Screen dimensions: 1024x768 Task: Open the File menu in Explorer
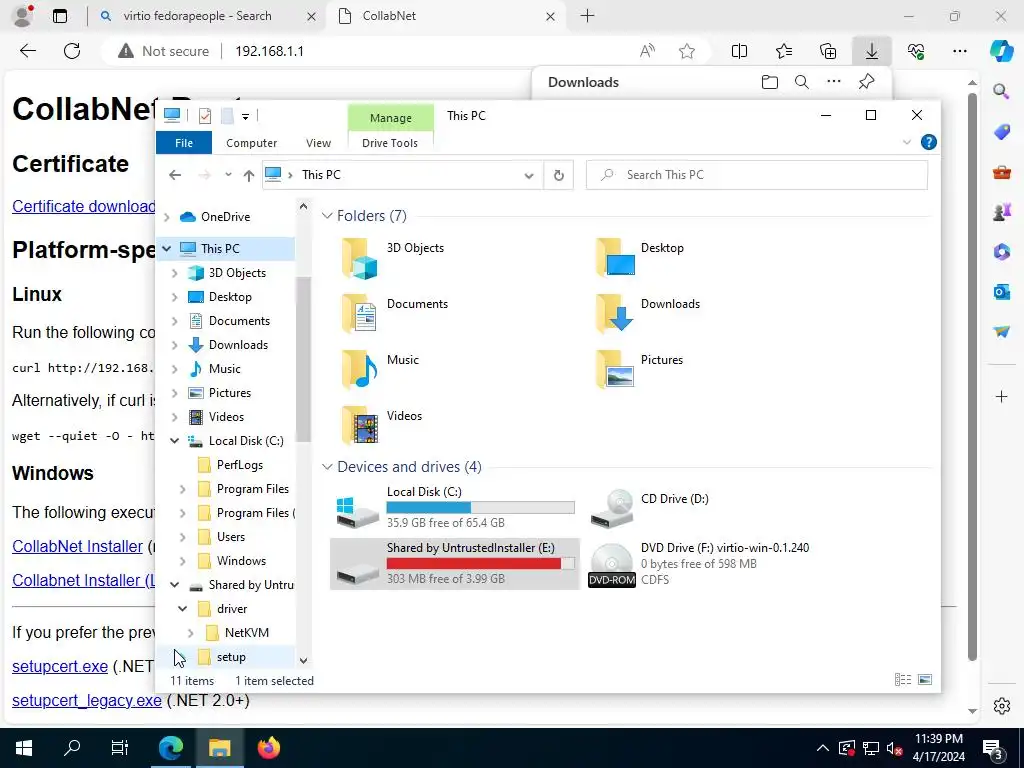(x=184, y=143)
